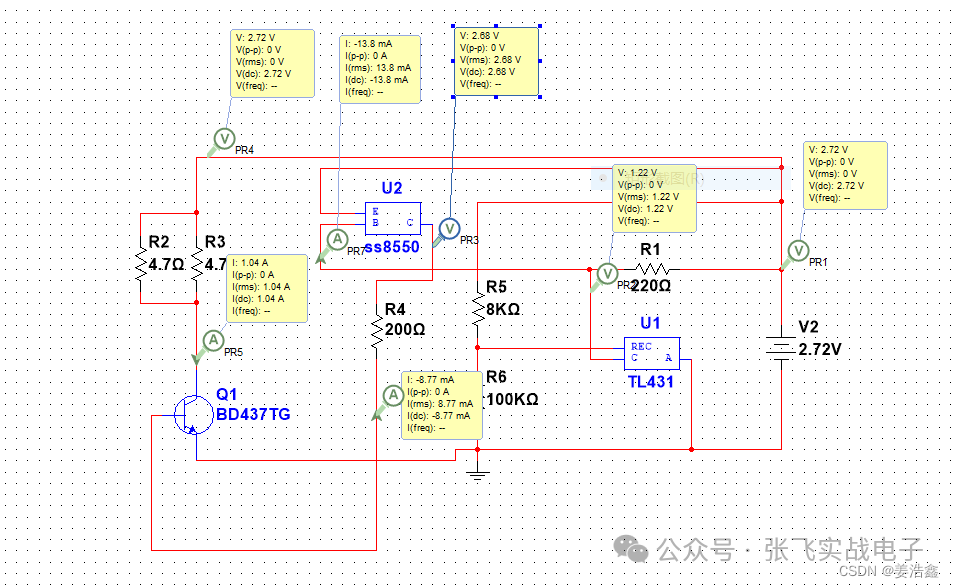The height and width of the screenshot is (588, 954).
Task: Select the Q1 BD437TG transistor symbol
Action: point(192,415)
